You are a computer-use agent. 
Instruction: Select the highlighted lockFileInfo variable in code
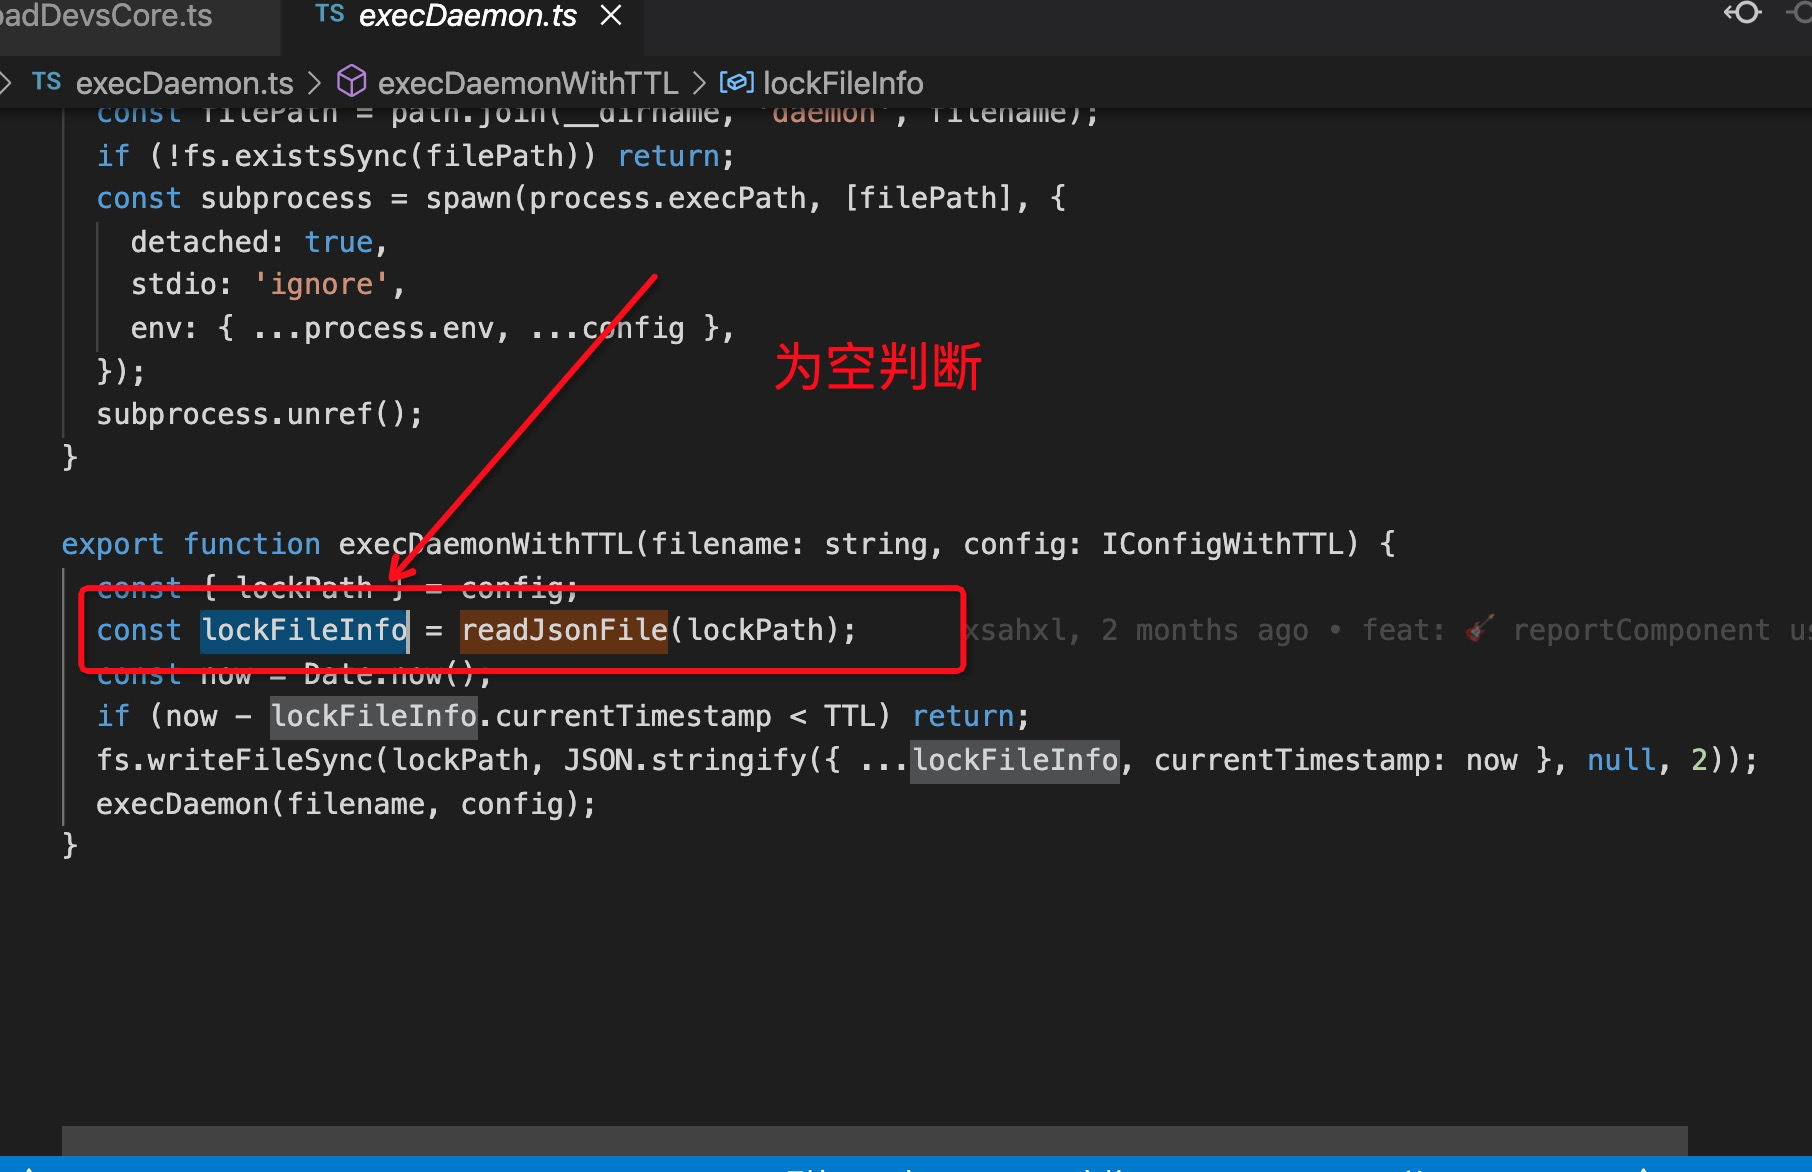[x=304, y=629]
